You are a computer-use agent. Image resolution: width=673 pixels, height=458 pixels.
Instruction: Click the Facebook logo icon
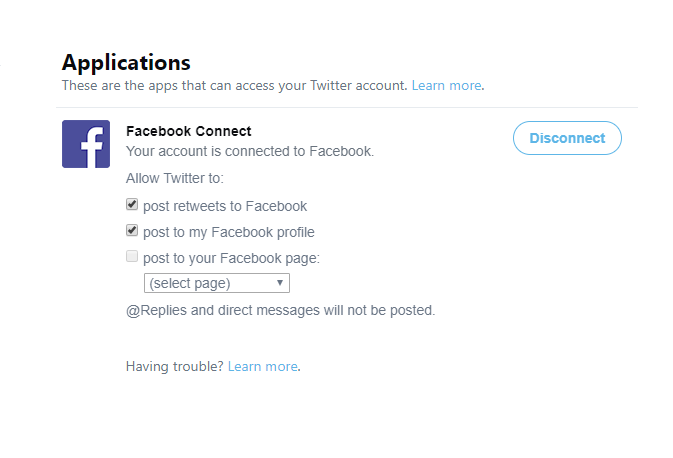[x=86, y=144]
